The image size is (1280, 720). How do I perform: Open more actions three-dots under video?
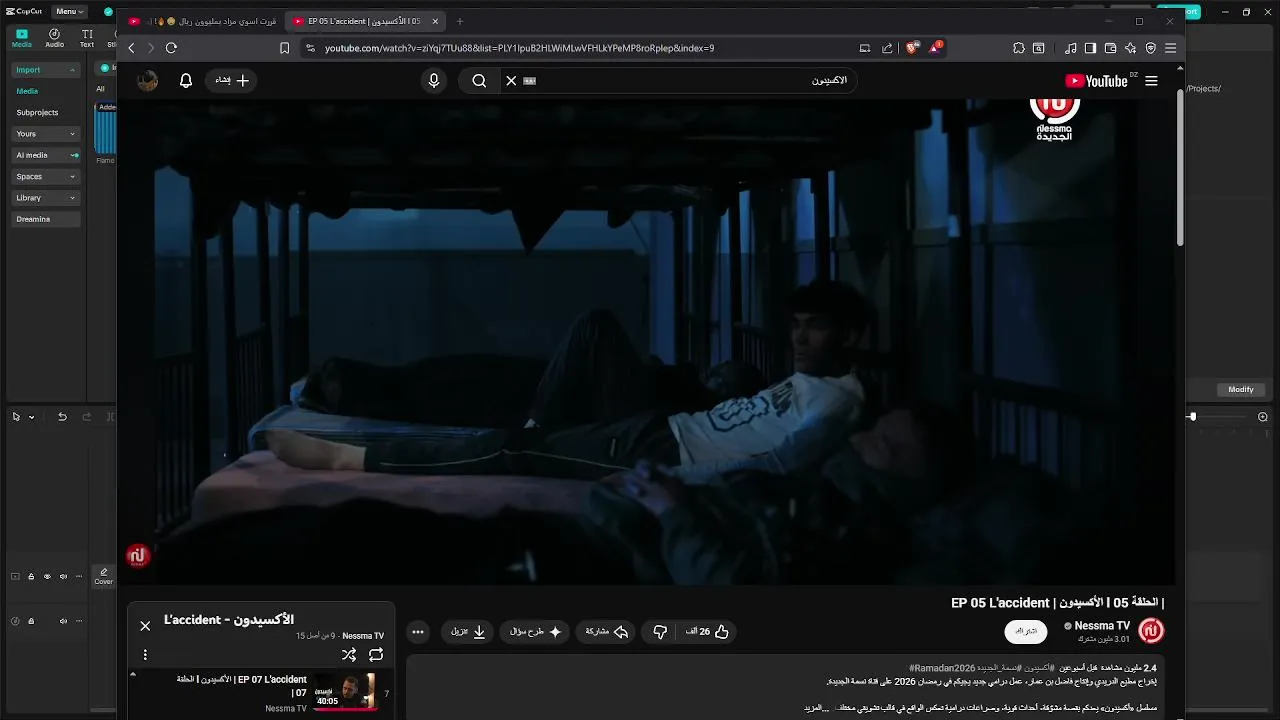point(418,632)
